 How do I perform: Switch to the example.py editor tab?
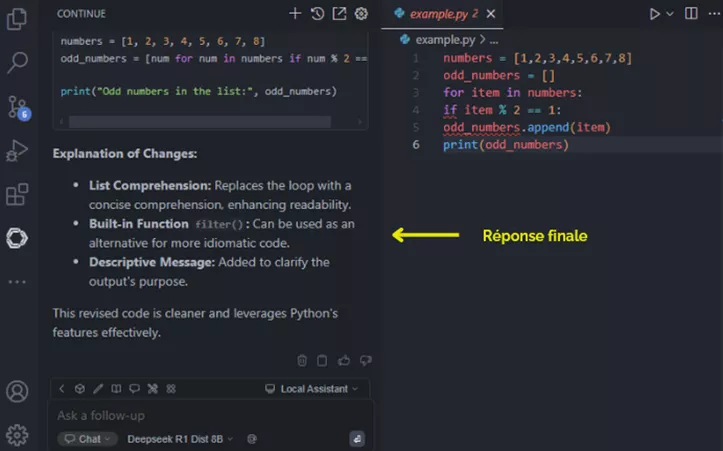point(440,14)
